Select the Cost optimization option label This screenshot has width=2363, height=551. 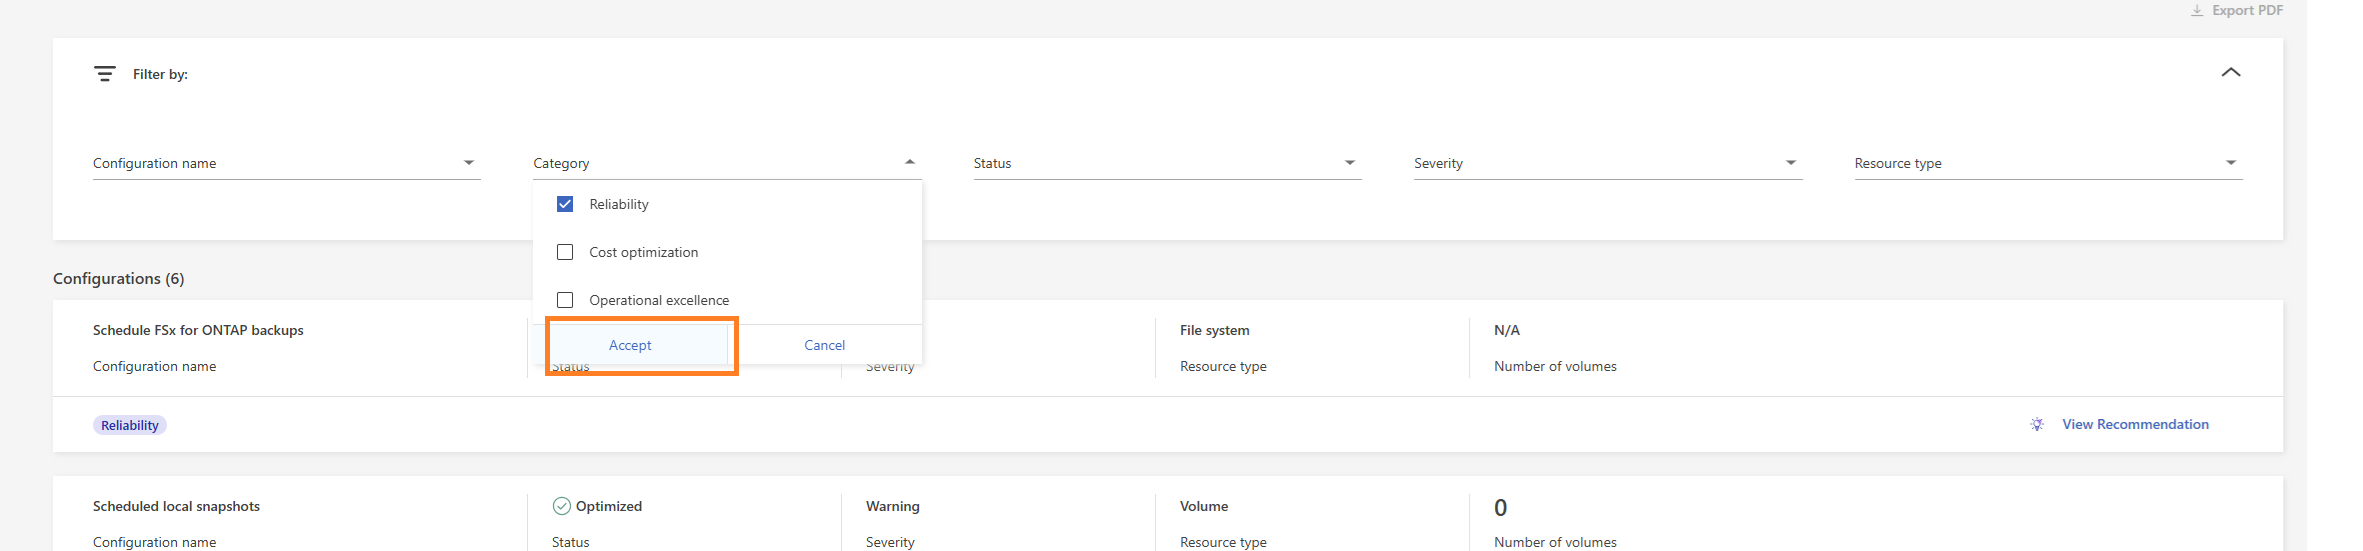point(644,252)
